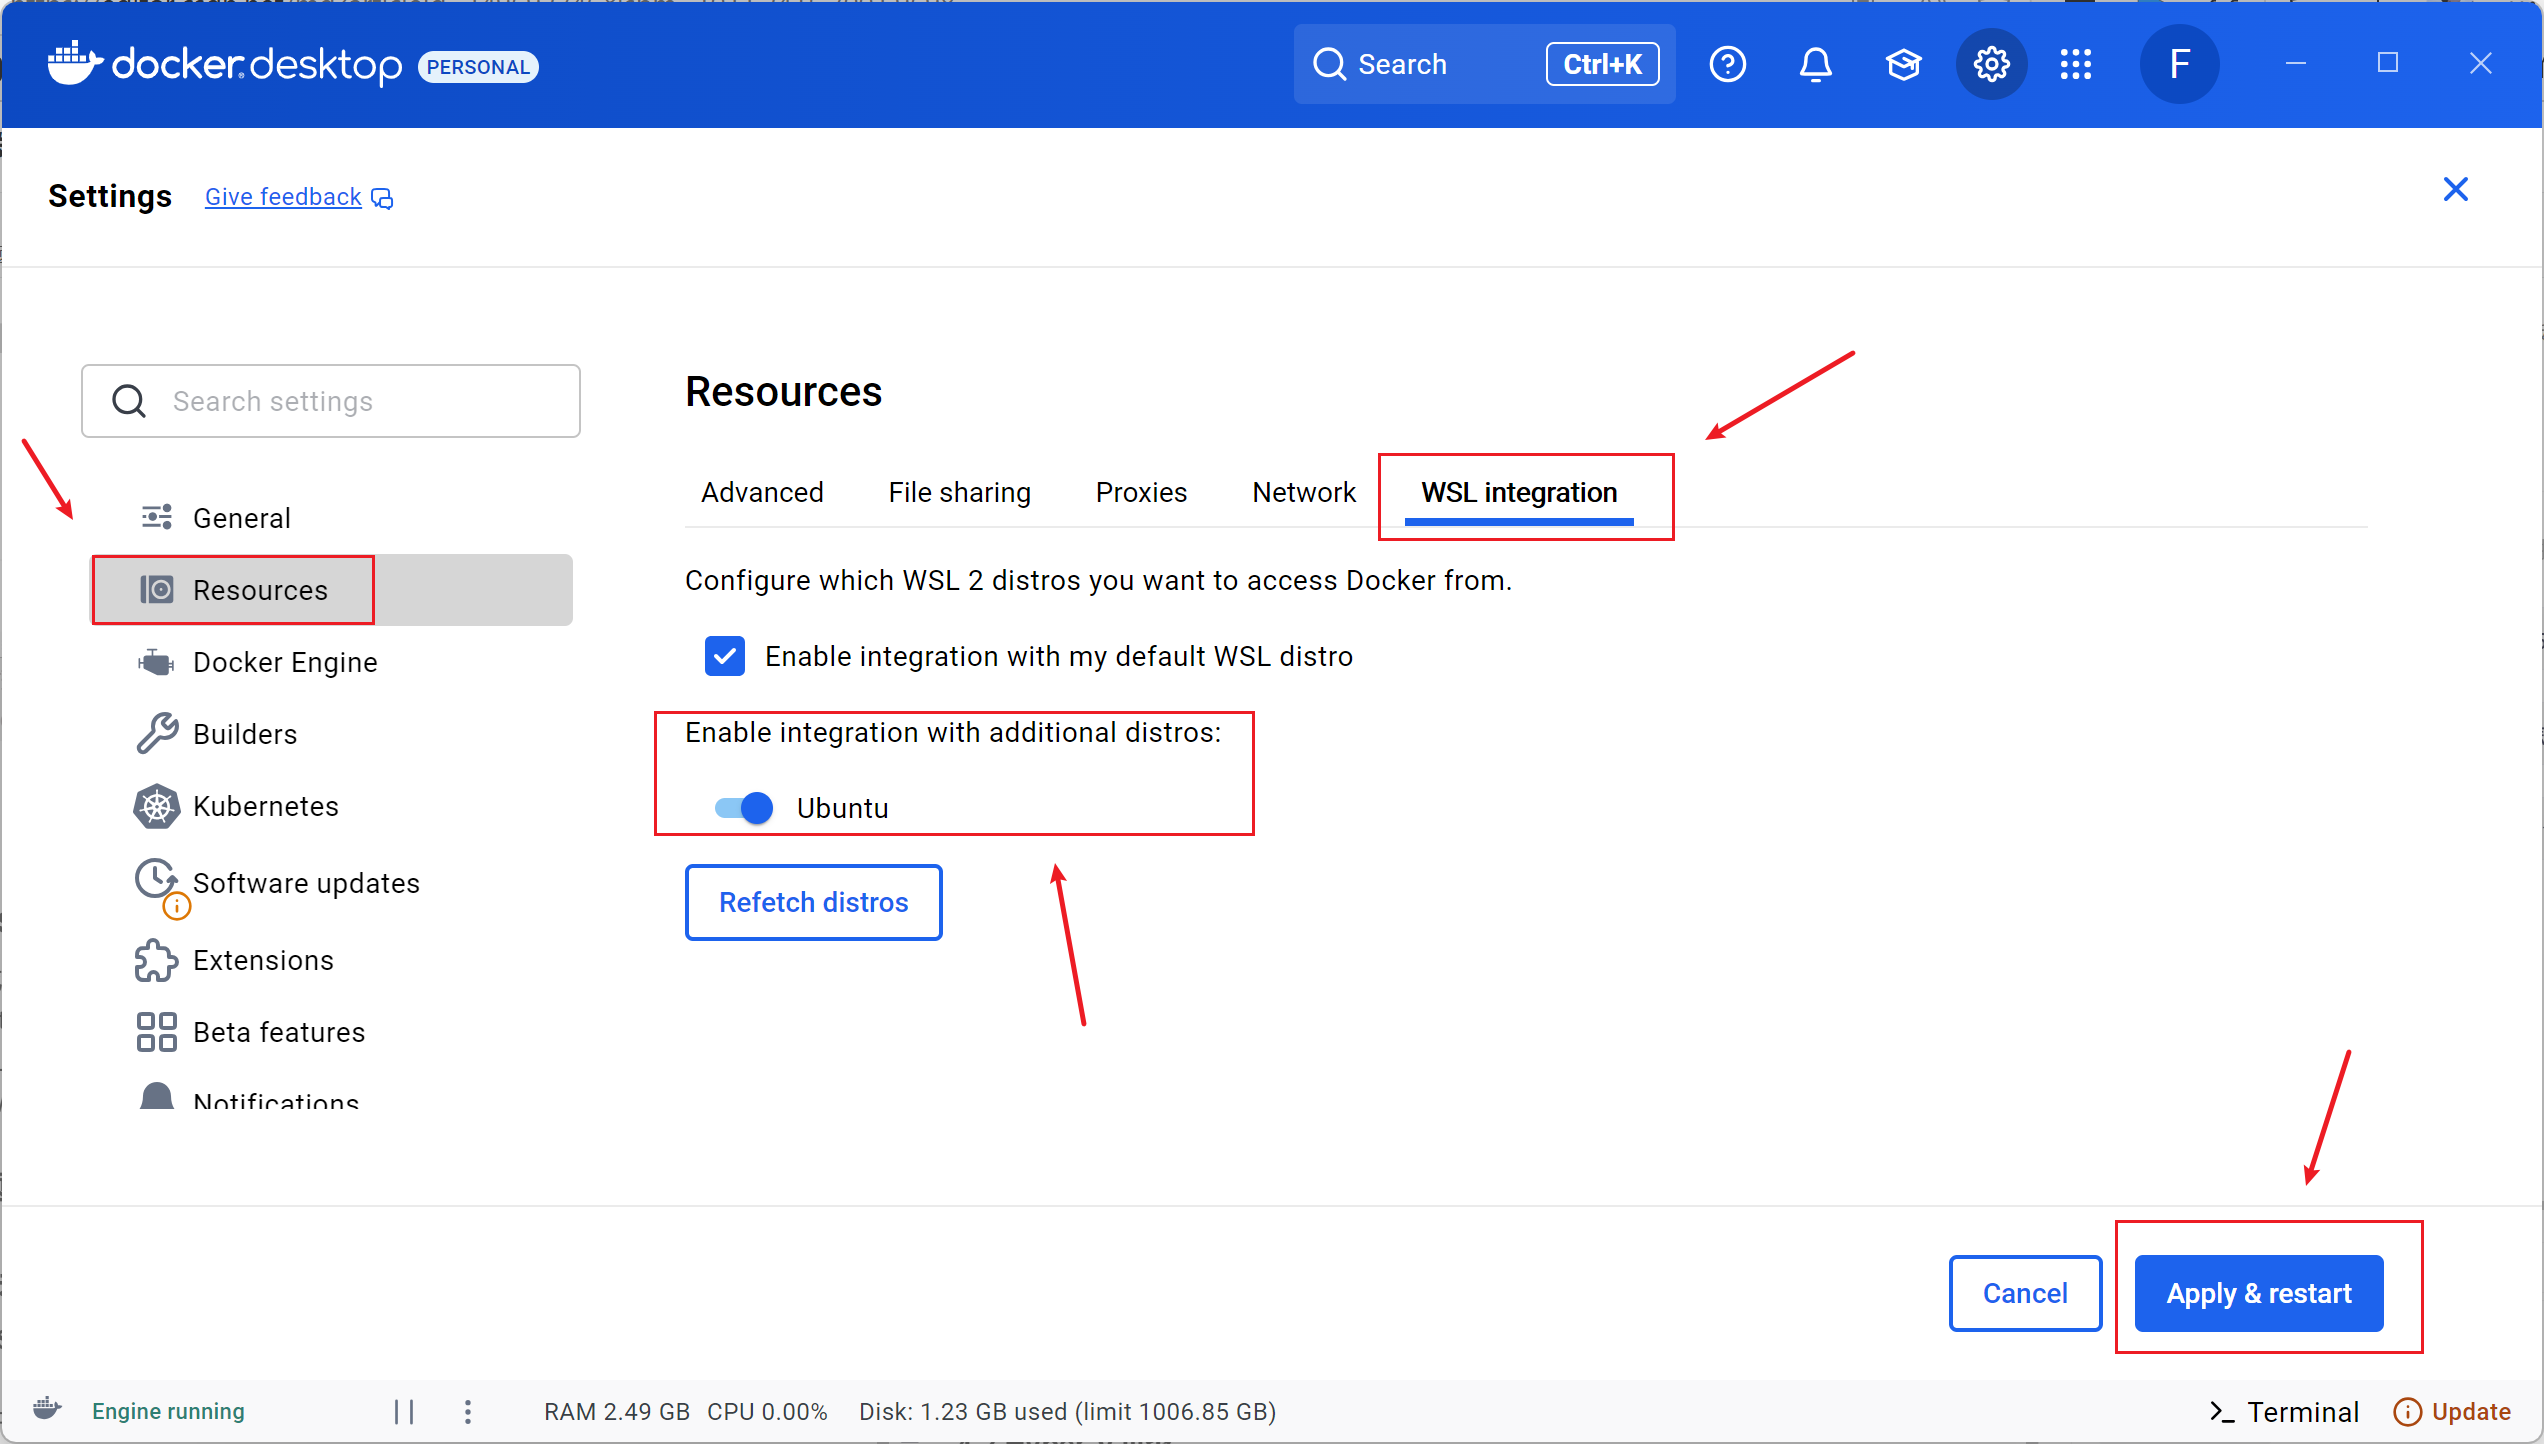2544x1444 pixels.
Task: Click the PERSONAL plan badge
Action: (x=478, y=66)
